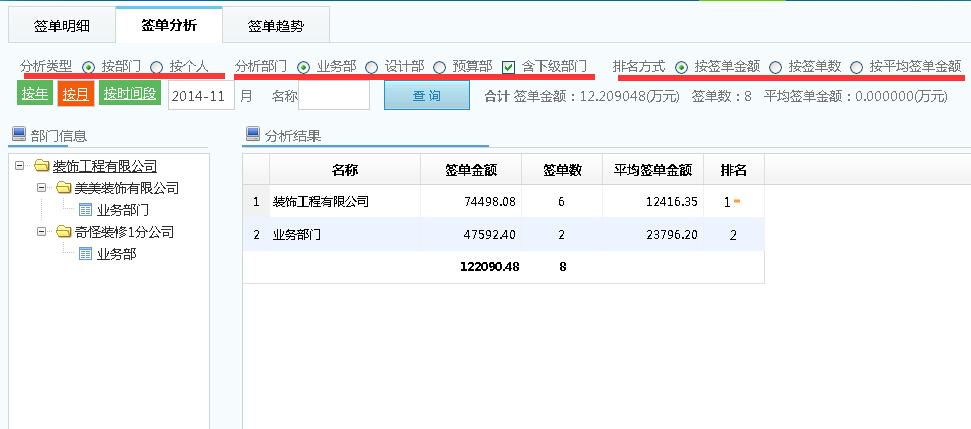Image resolution: width=971 pixels, height=429 pixels.
Task: Click the 分析结果 panel monitor icon
Action: [x=253, y=135]
